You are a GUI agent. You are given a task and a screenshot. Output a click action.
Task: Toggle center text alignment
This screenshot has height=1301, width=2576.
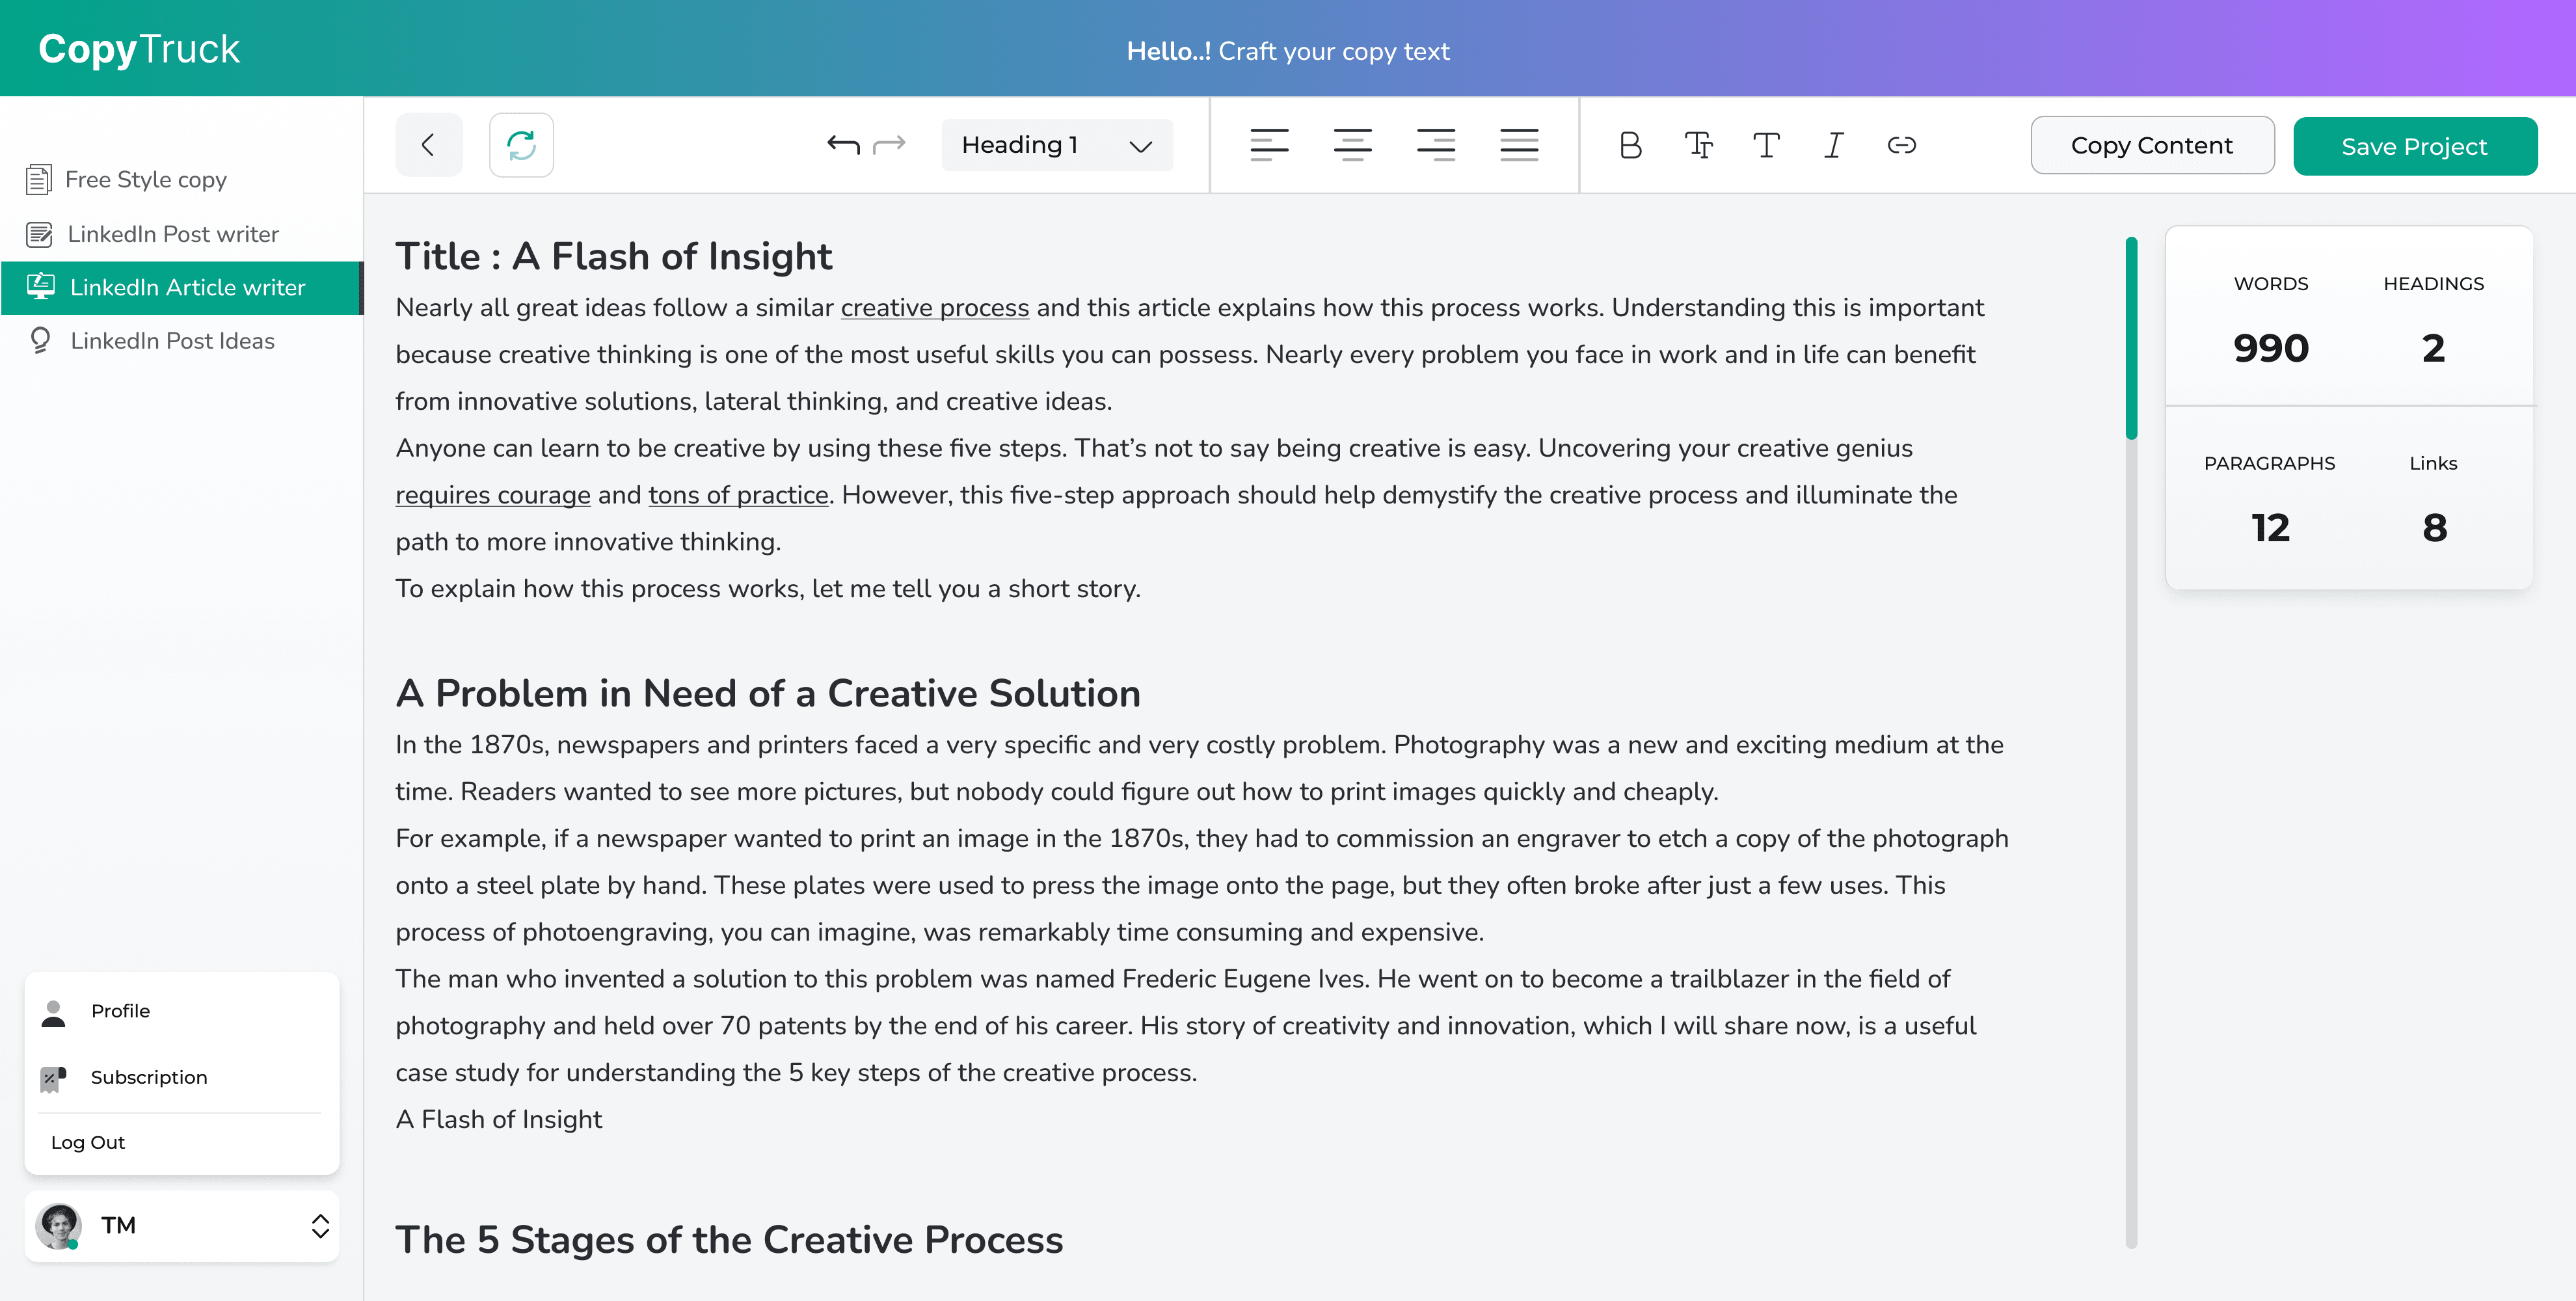point(1353,145)
